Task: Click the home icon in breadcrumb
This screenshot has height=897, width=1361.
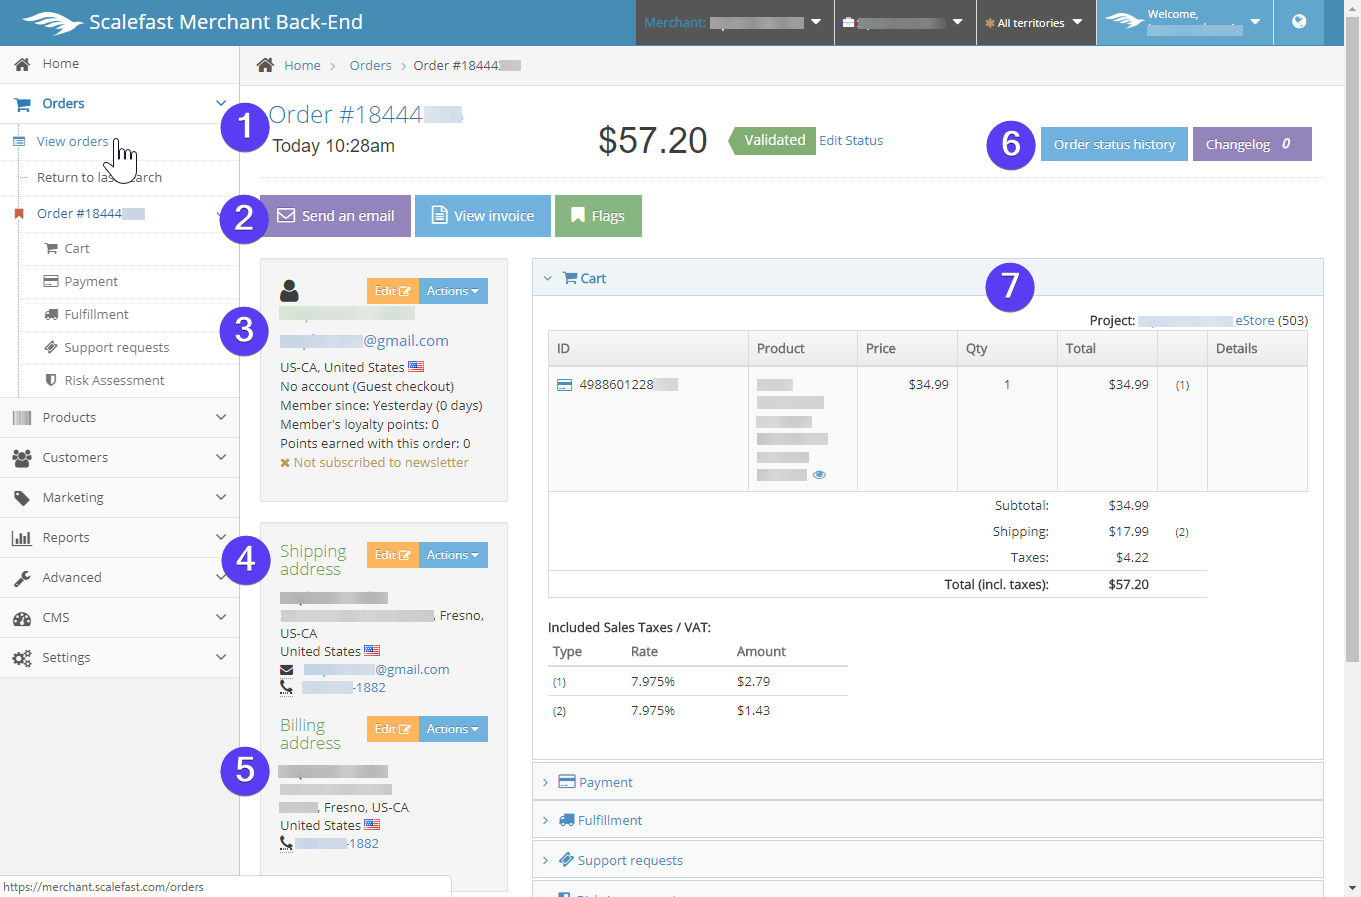Action: coord(265,65)
